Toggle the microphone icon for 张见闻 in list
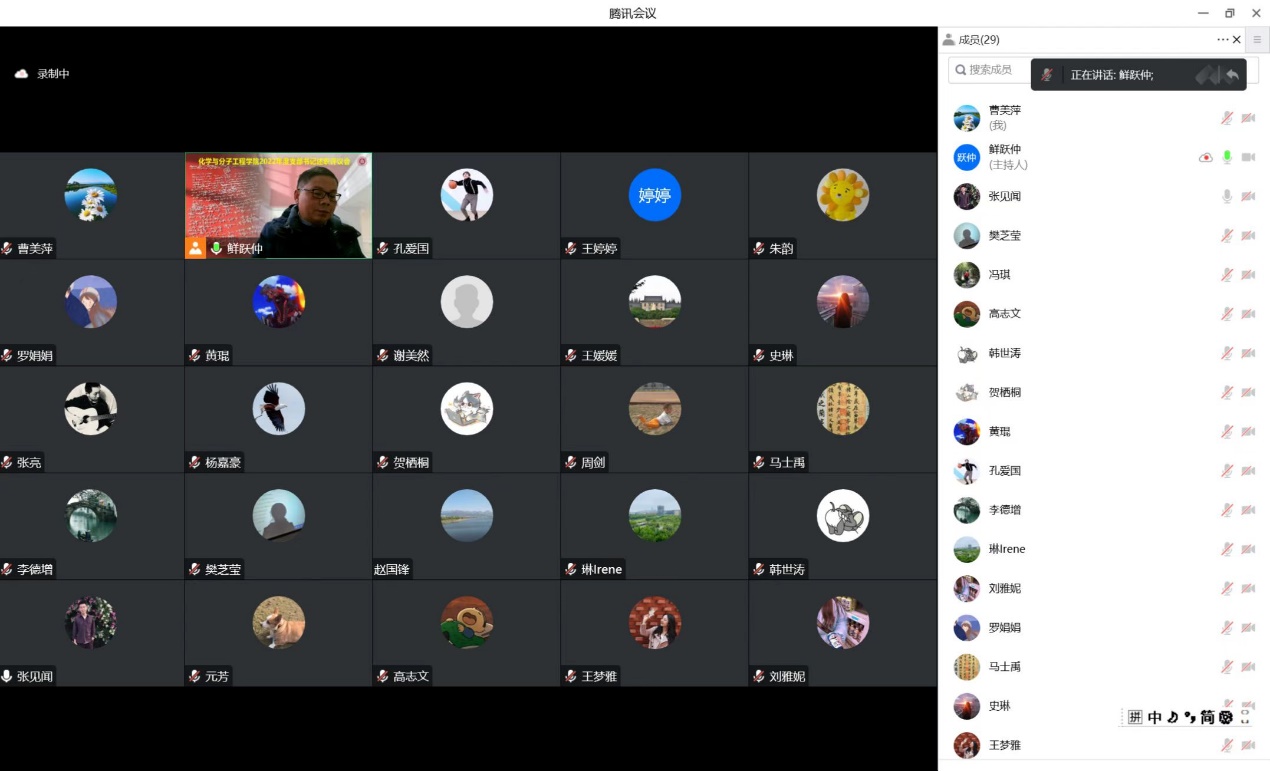The image size is (1270, 771). (1227, 197)
